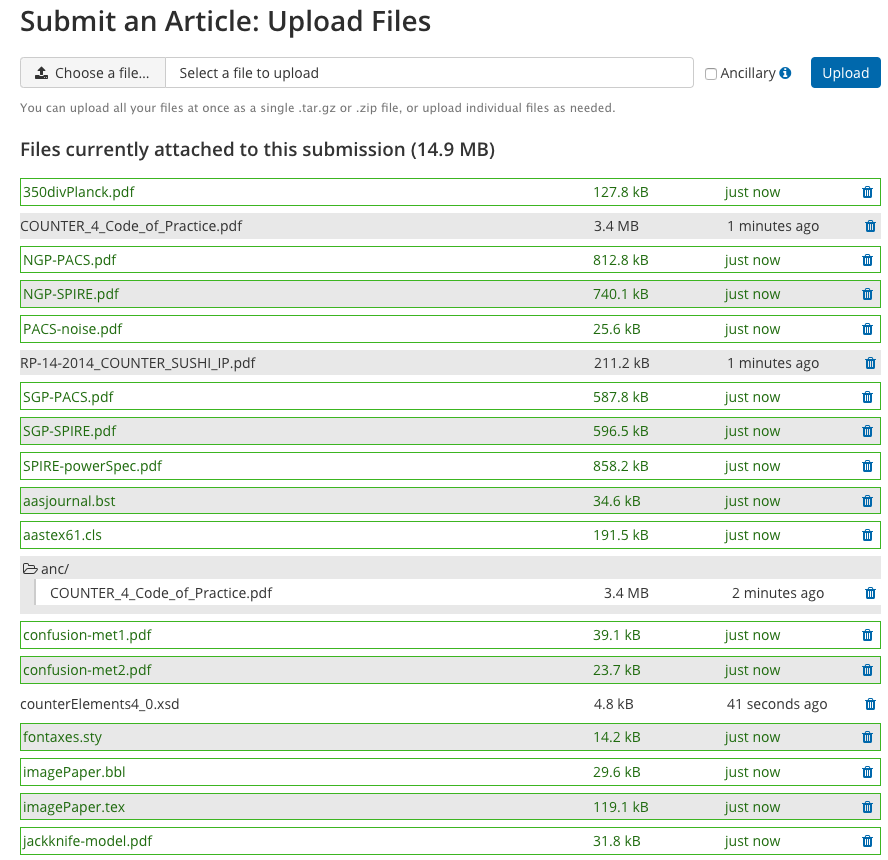Remove imagePaper.bbl using trash icon
The image size is (888, 860).
pyautogui.click(x=867, y=772)
